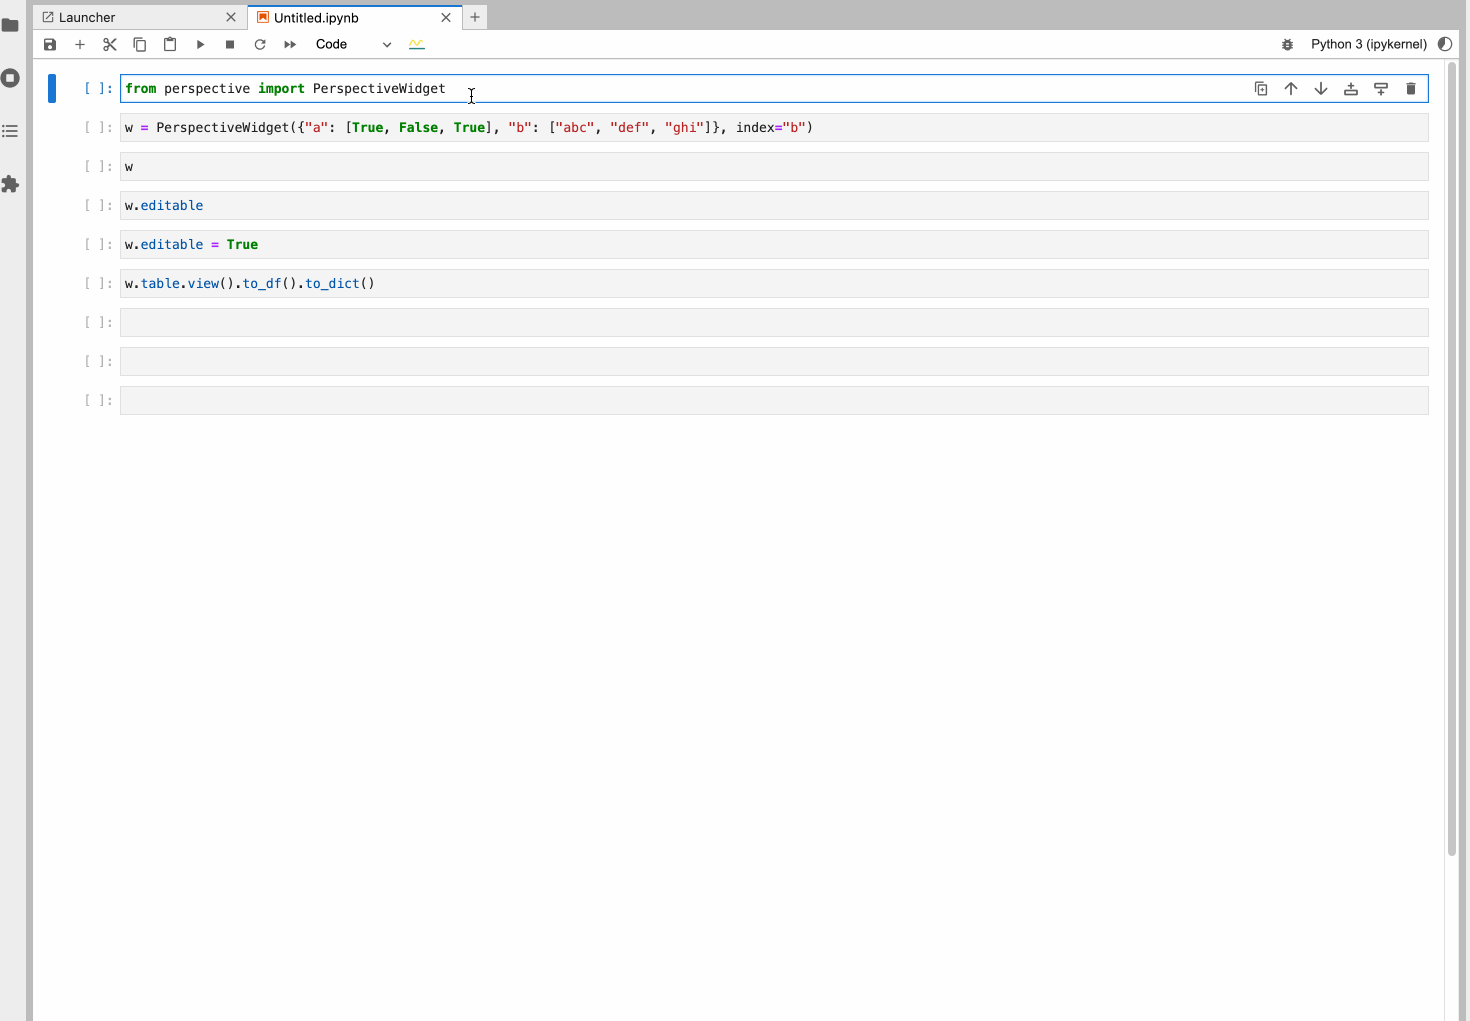
Task: Click the w = PerspectiveWidget(...) cell
Action: 774,128
